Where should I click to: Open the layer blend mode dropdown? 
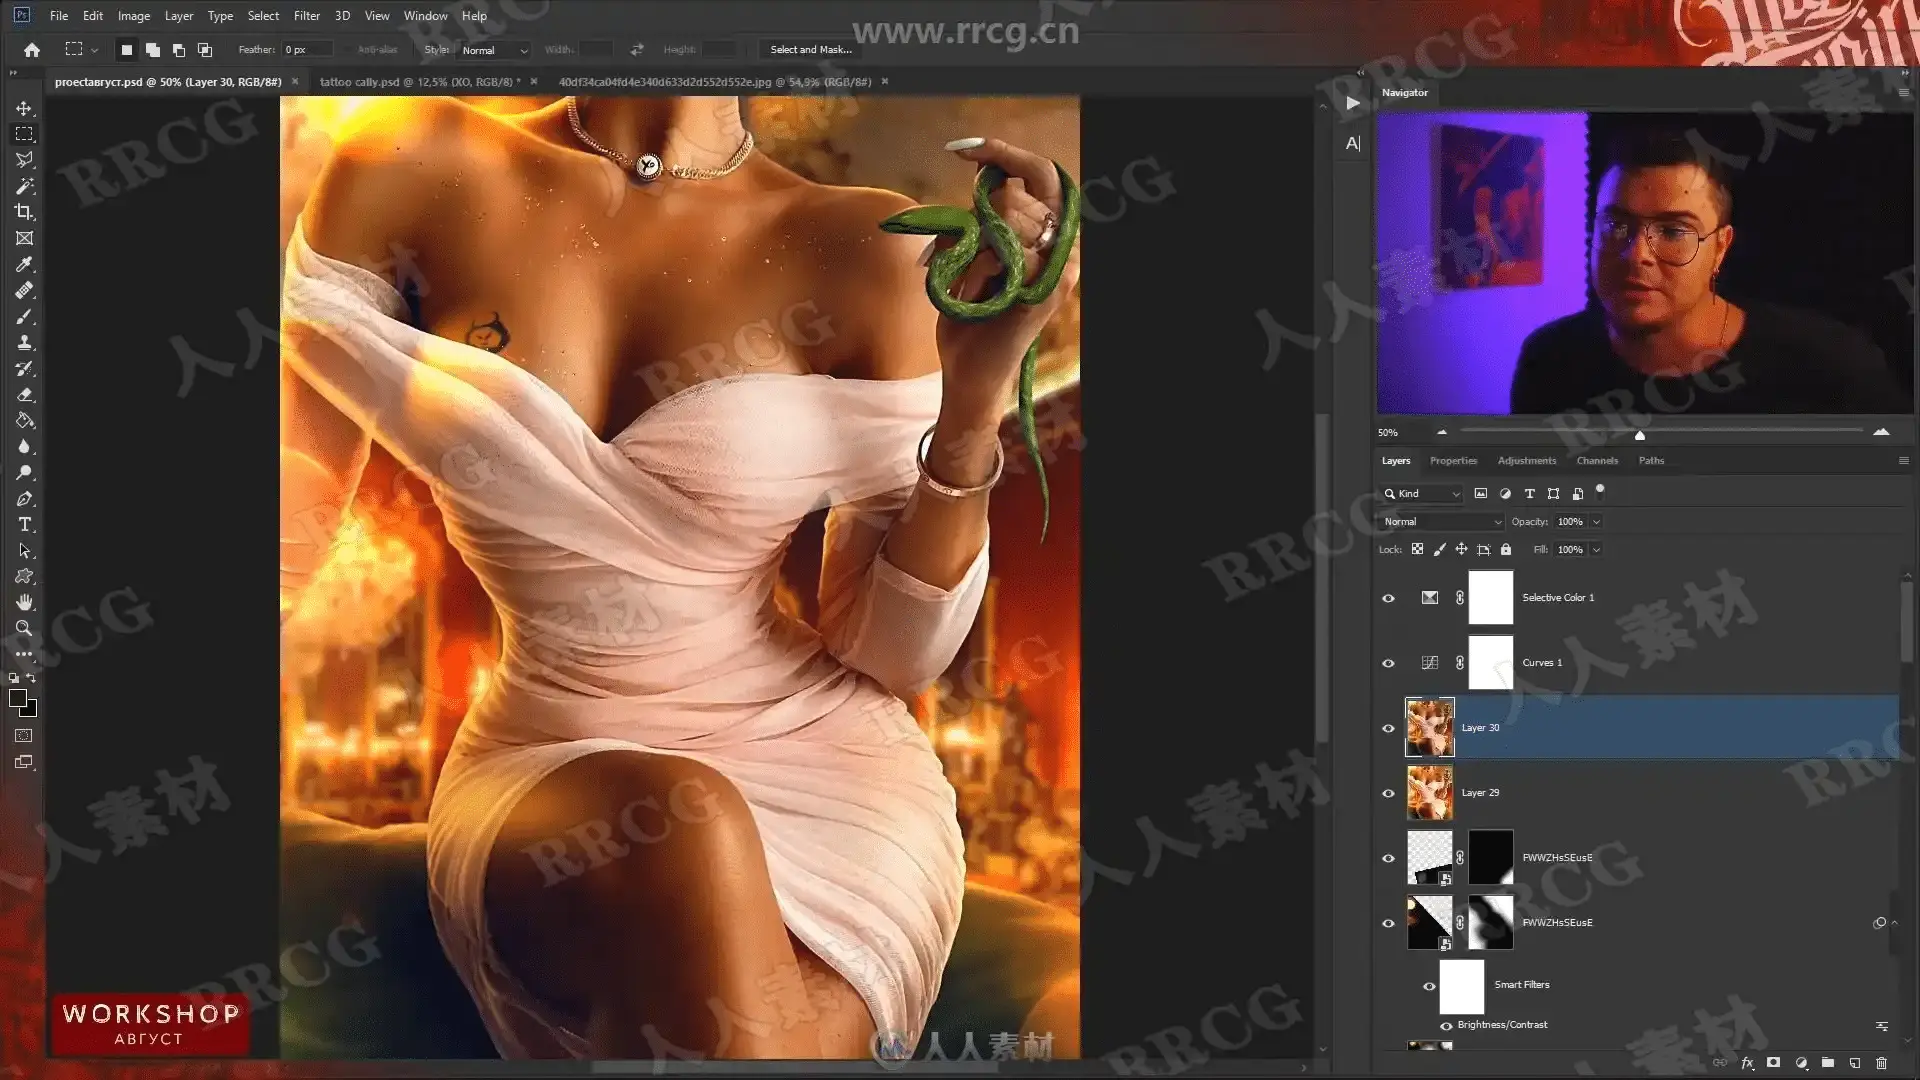tap(1441, 521)
